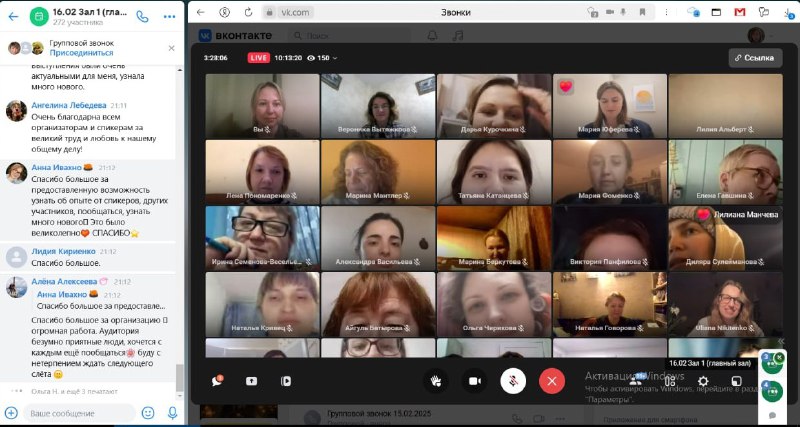Image resolution: width=800 pixels, height=427 pixels.
Task: Select Мария Юферева video tile
Action: [610, 106]
